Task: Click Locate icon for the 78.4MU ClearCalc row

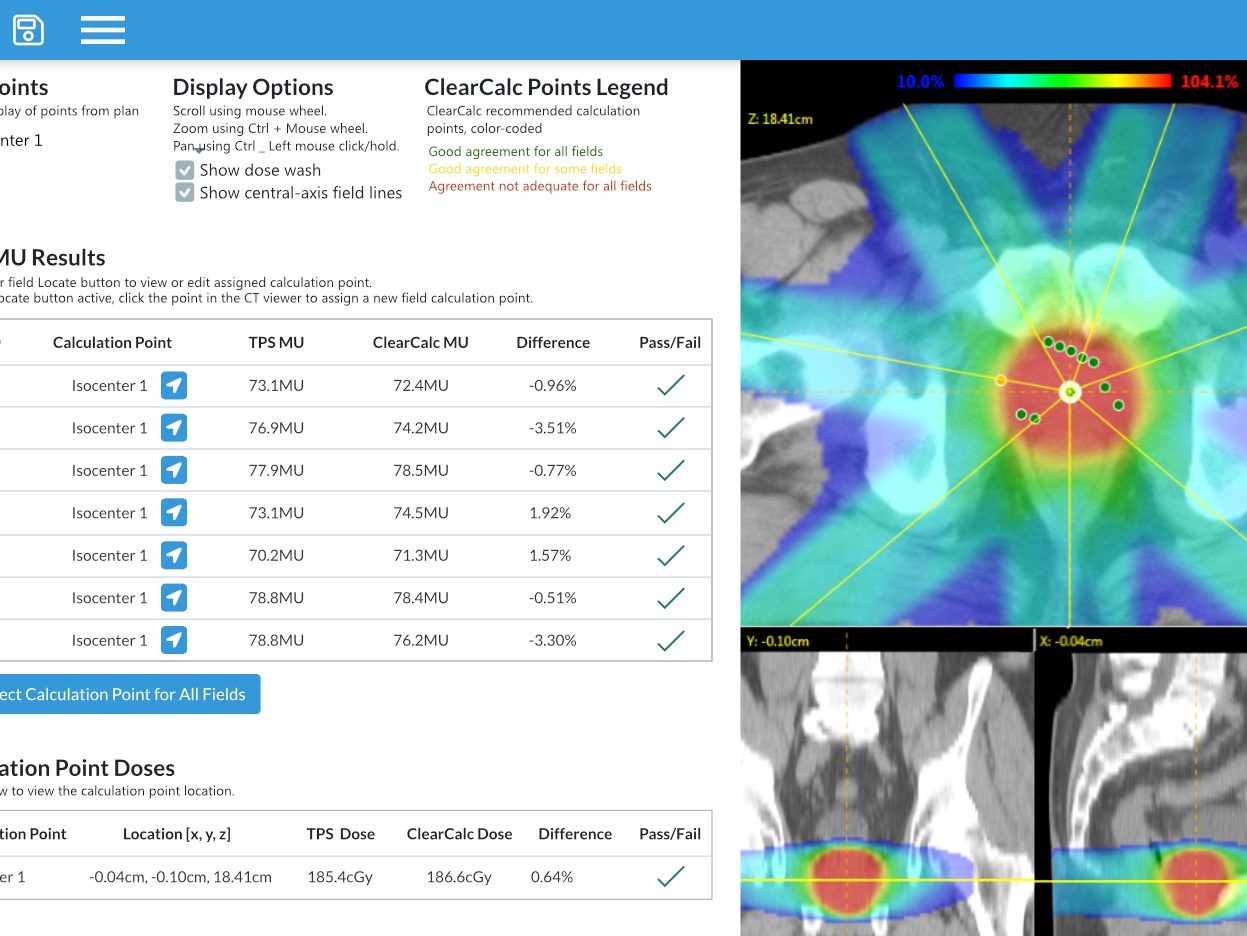Action: point(174,598)
